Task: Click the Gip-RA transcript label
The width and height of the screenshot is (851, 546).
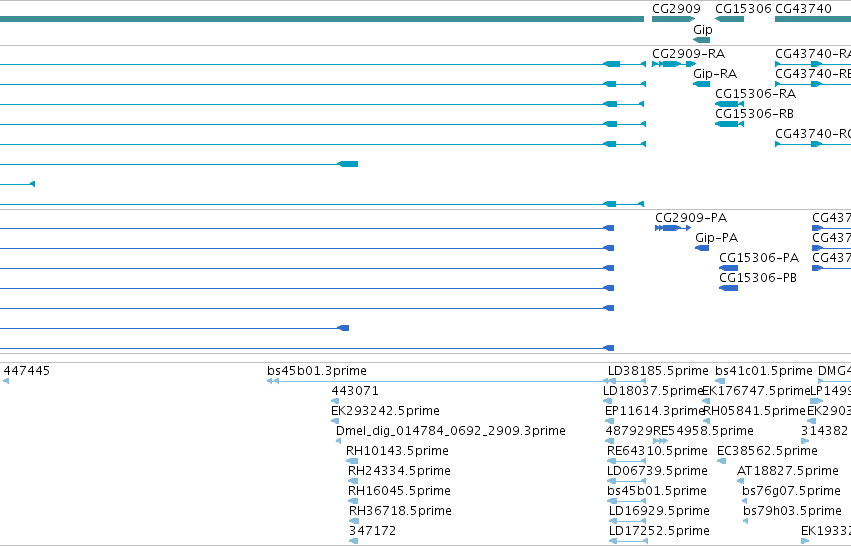Action: pos(715,74)
